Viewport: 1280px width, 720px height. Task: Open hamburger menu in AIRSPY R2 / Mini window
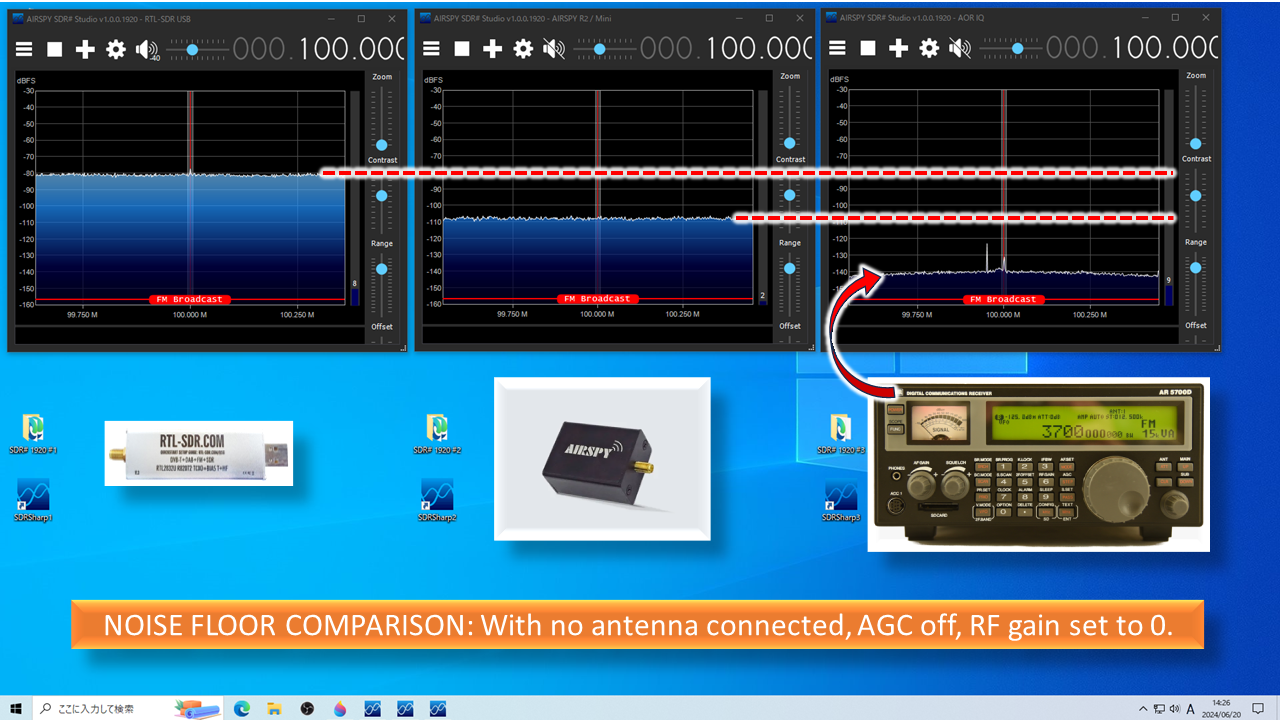click(431, 49)
